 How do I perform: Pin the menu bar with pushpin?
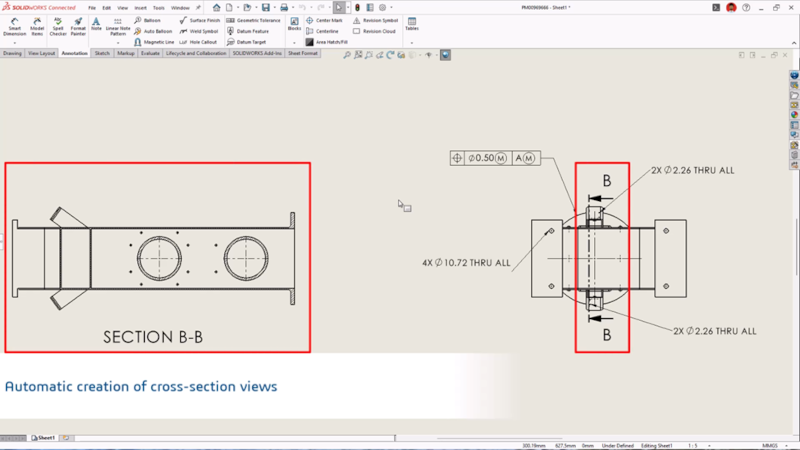198,7
